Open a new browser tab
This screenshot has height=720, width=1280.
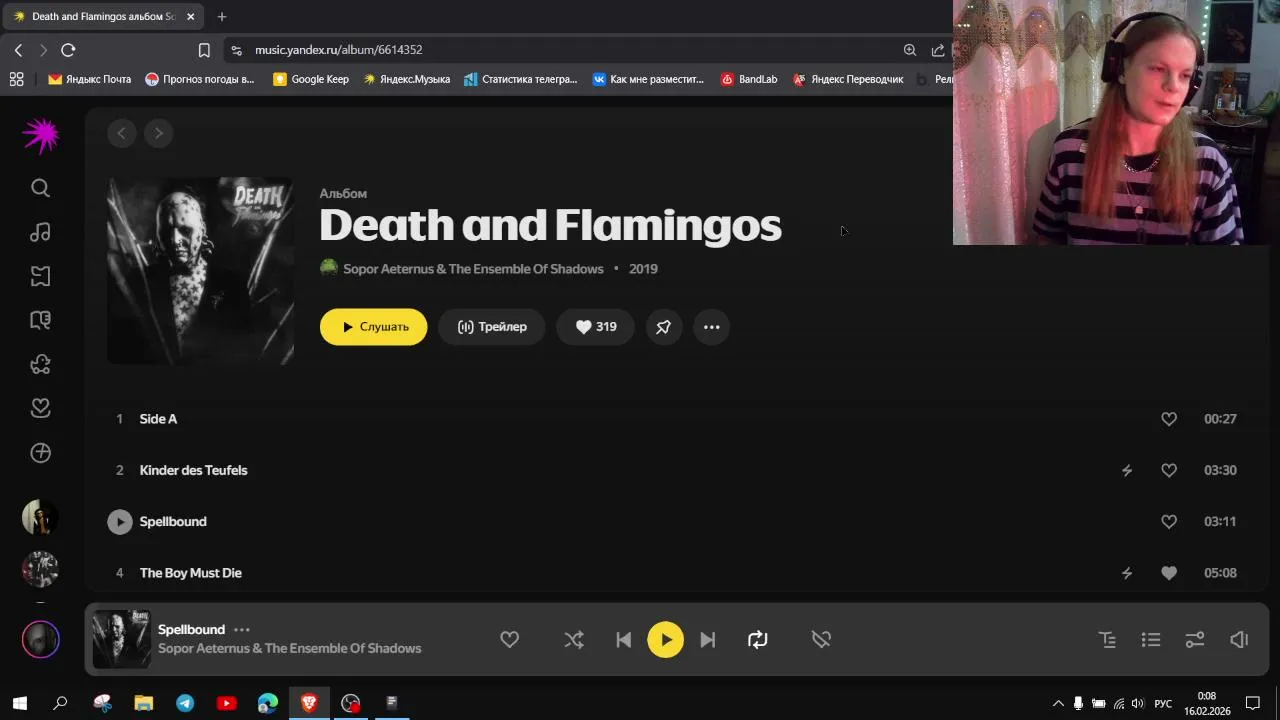222,17
